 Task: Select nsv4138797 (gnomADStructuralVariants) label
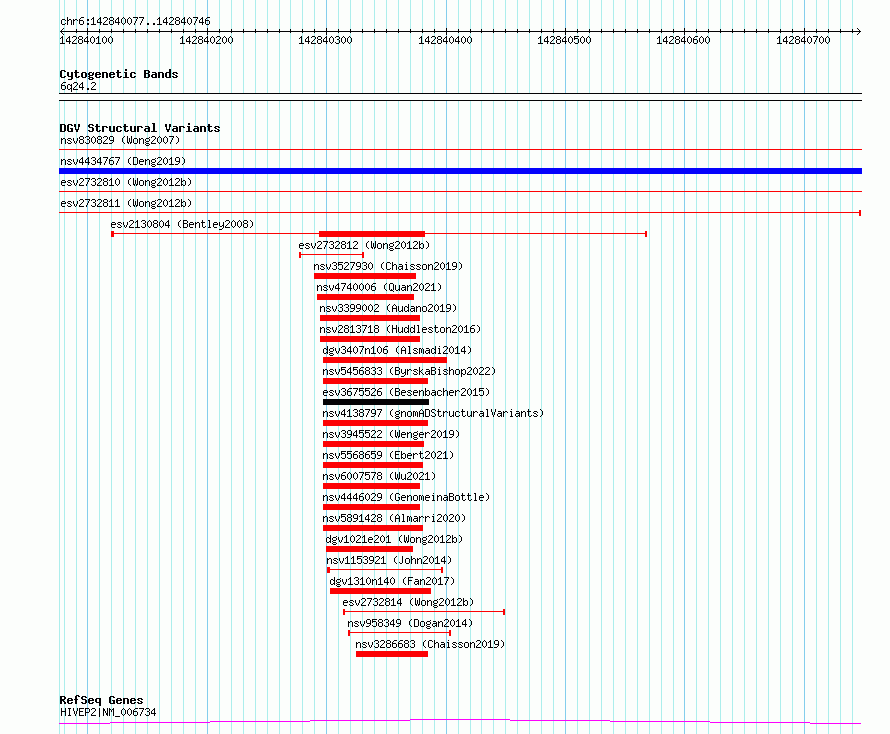point(433,413)
